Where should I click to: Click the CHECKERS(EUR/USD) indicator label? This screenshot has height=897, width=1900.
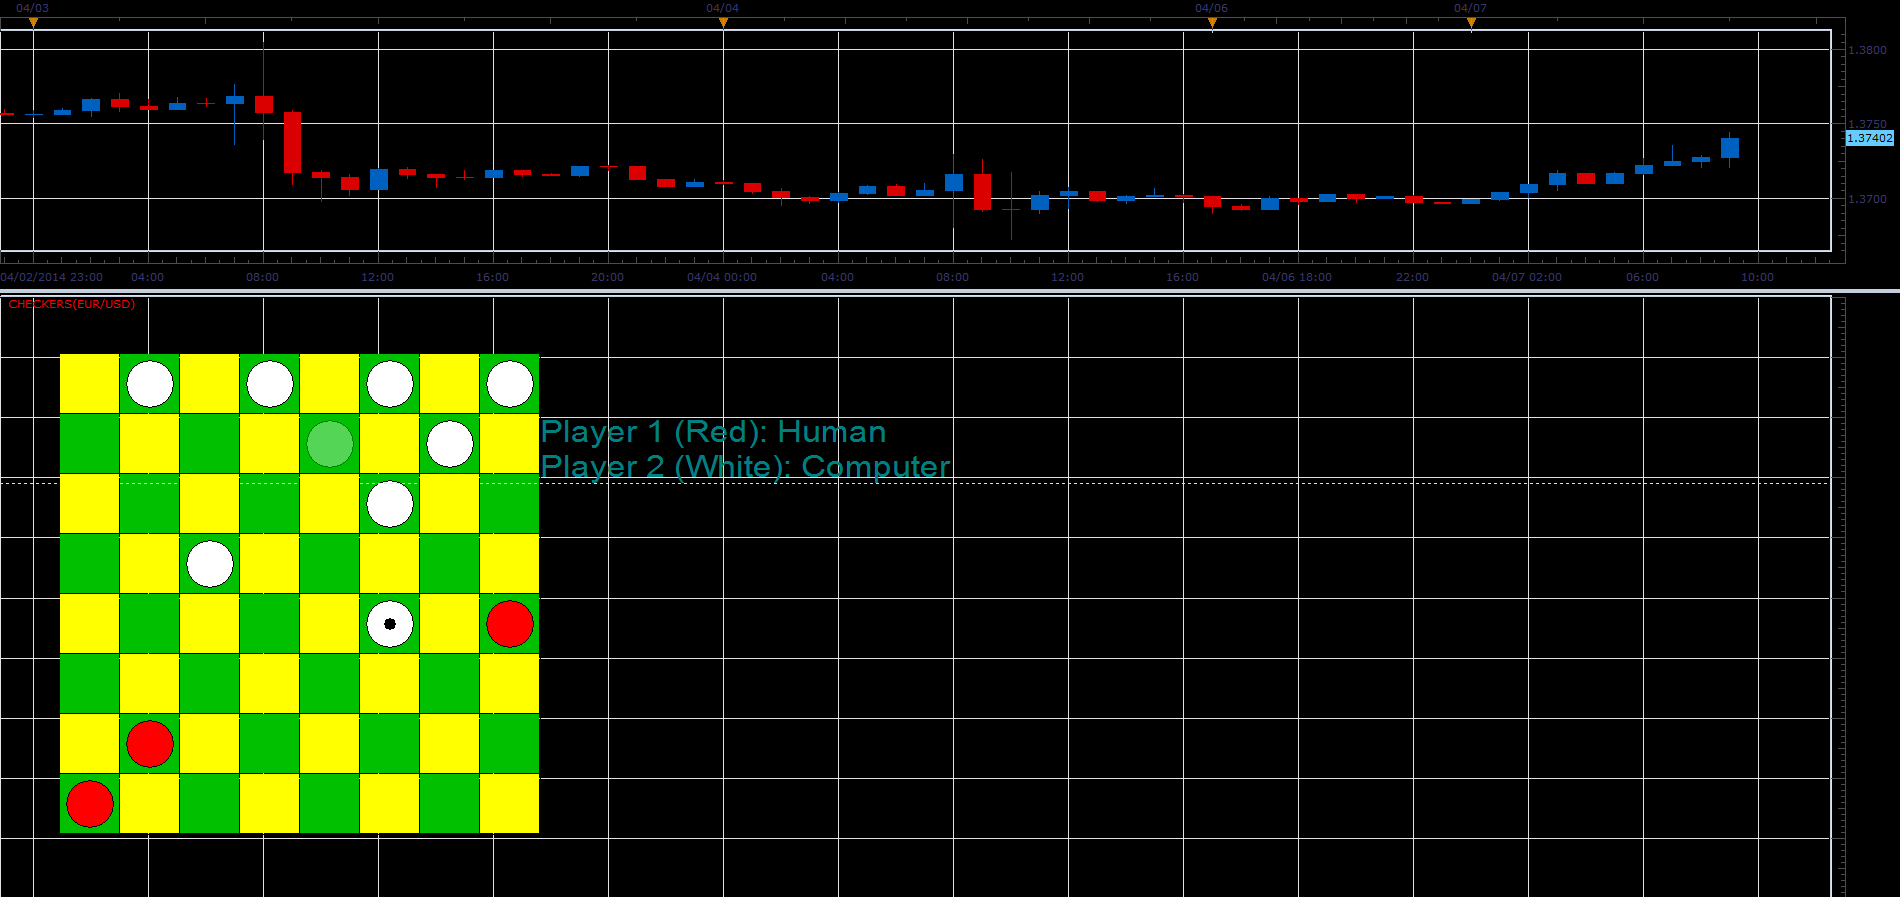tap(72, 304)
